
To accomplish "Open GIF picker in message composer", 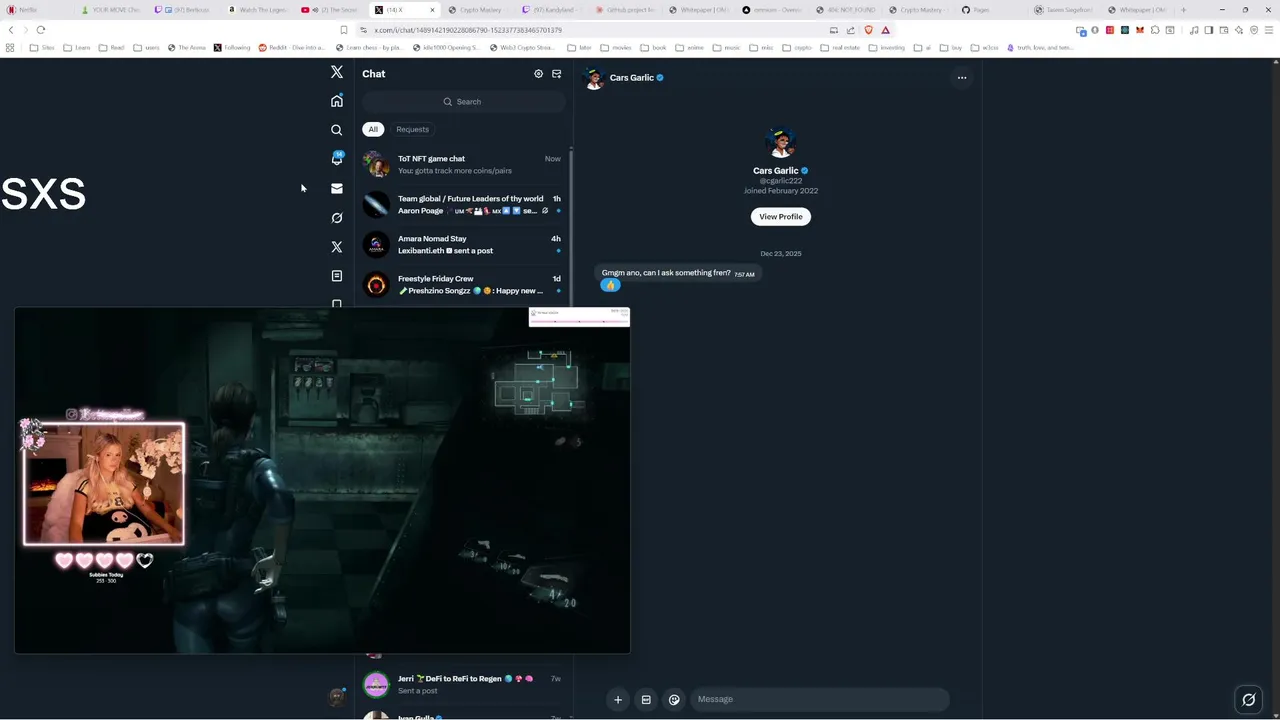I will point(646,700).
